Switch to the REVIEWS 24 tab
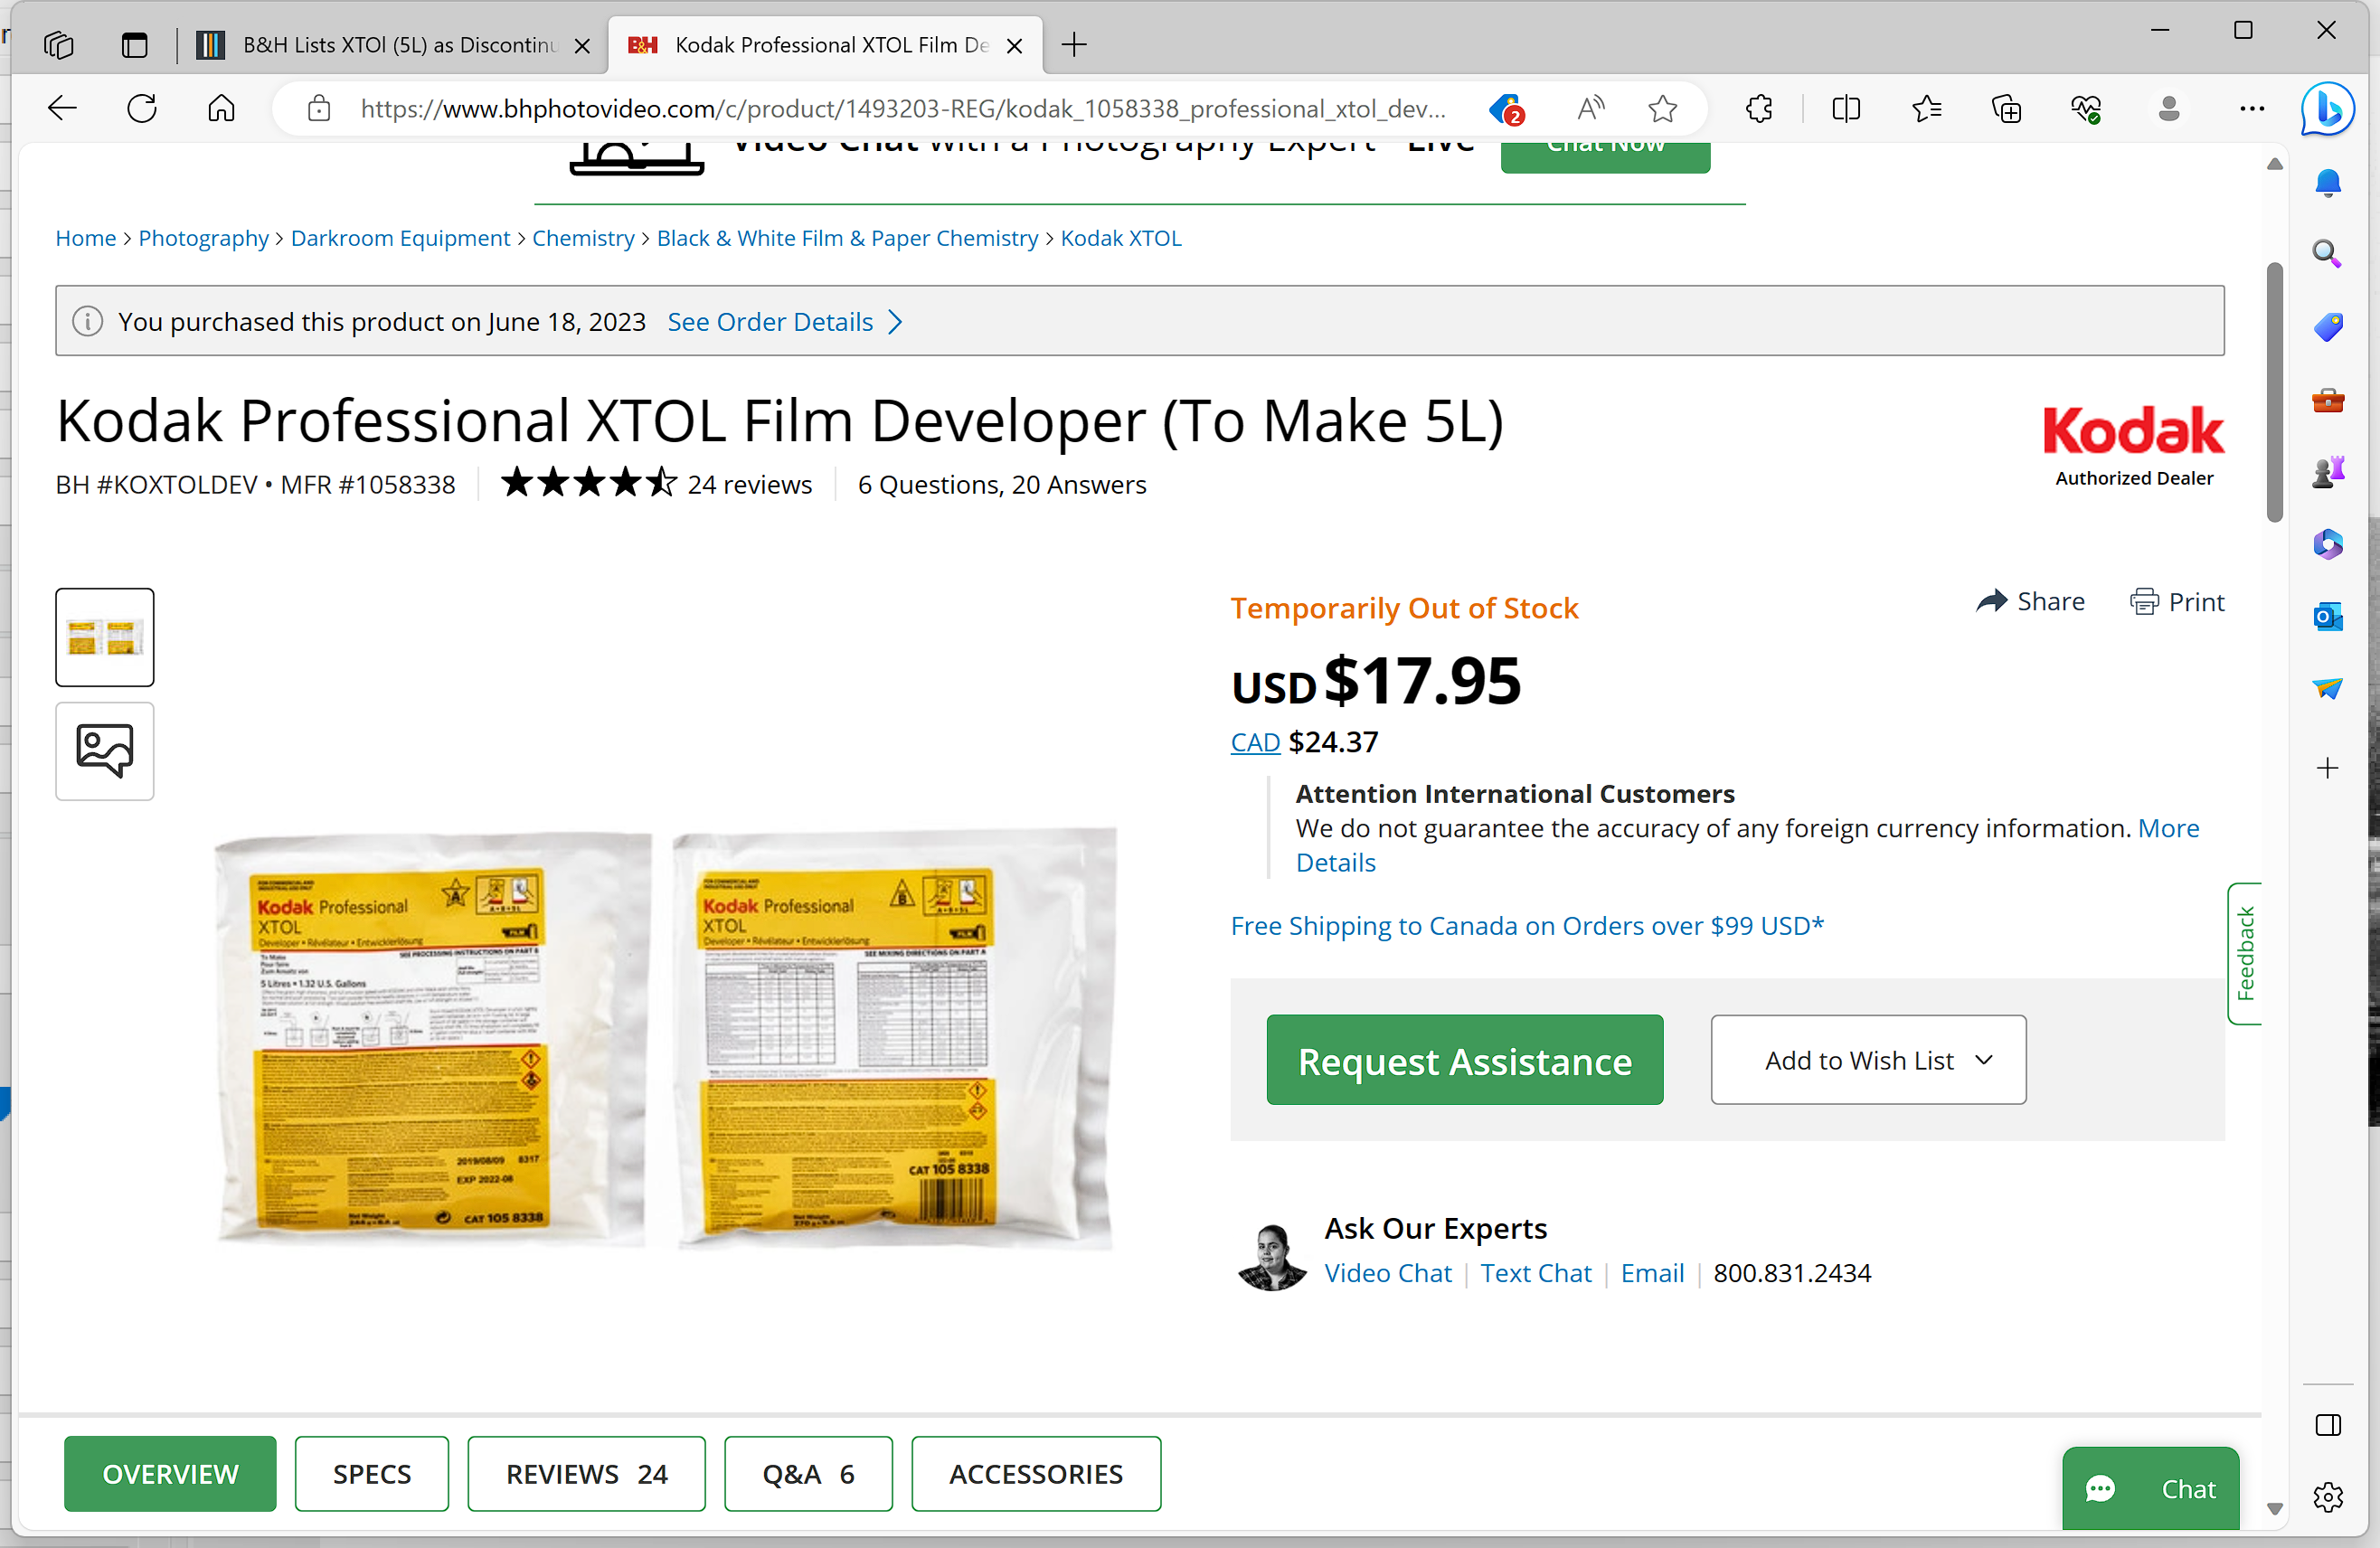This screenshot has width=2380, height=1548. pyautogui.click(x=586, y=1474)
